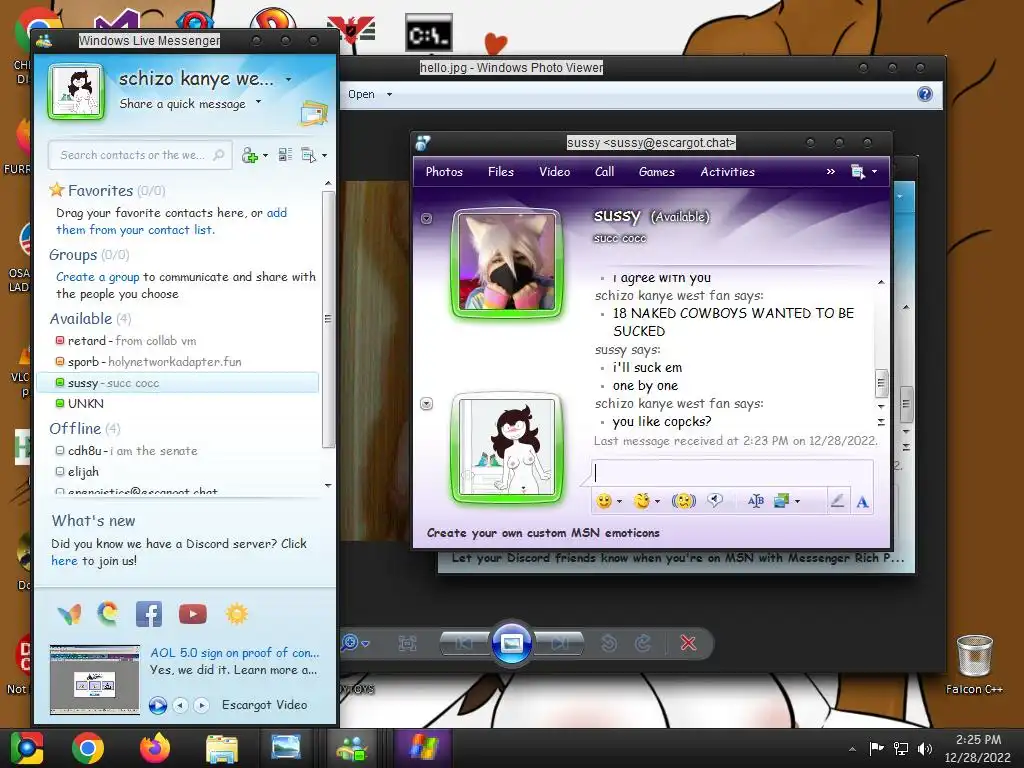Expand the background picker dropdown arrow

pyautogui.click(x=797, y=502)
